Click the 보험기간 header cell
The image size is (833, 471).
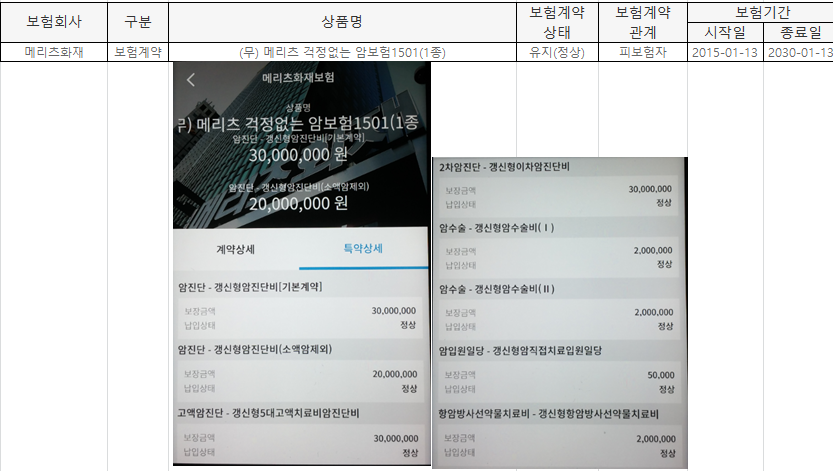coord(762,12)
